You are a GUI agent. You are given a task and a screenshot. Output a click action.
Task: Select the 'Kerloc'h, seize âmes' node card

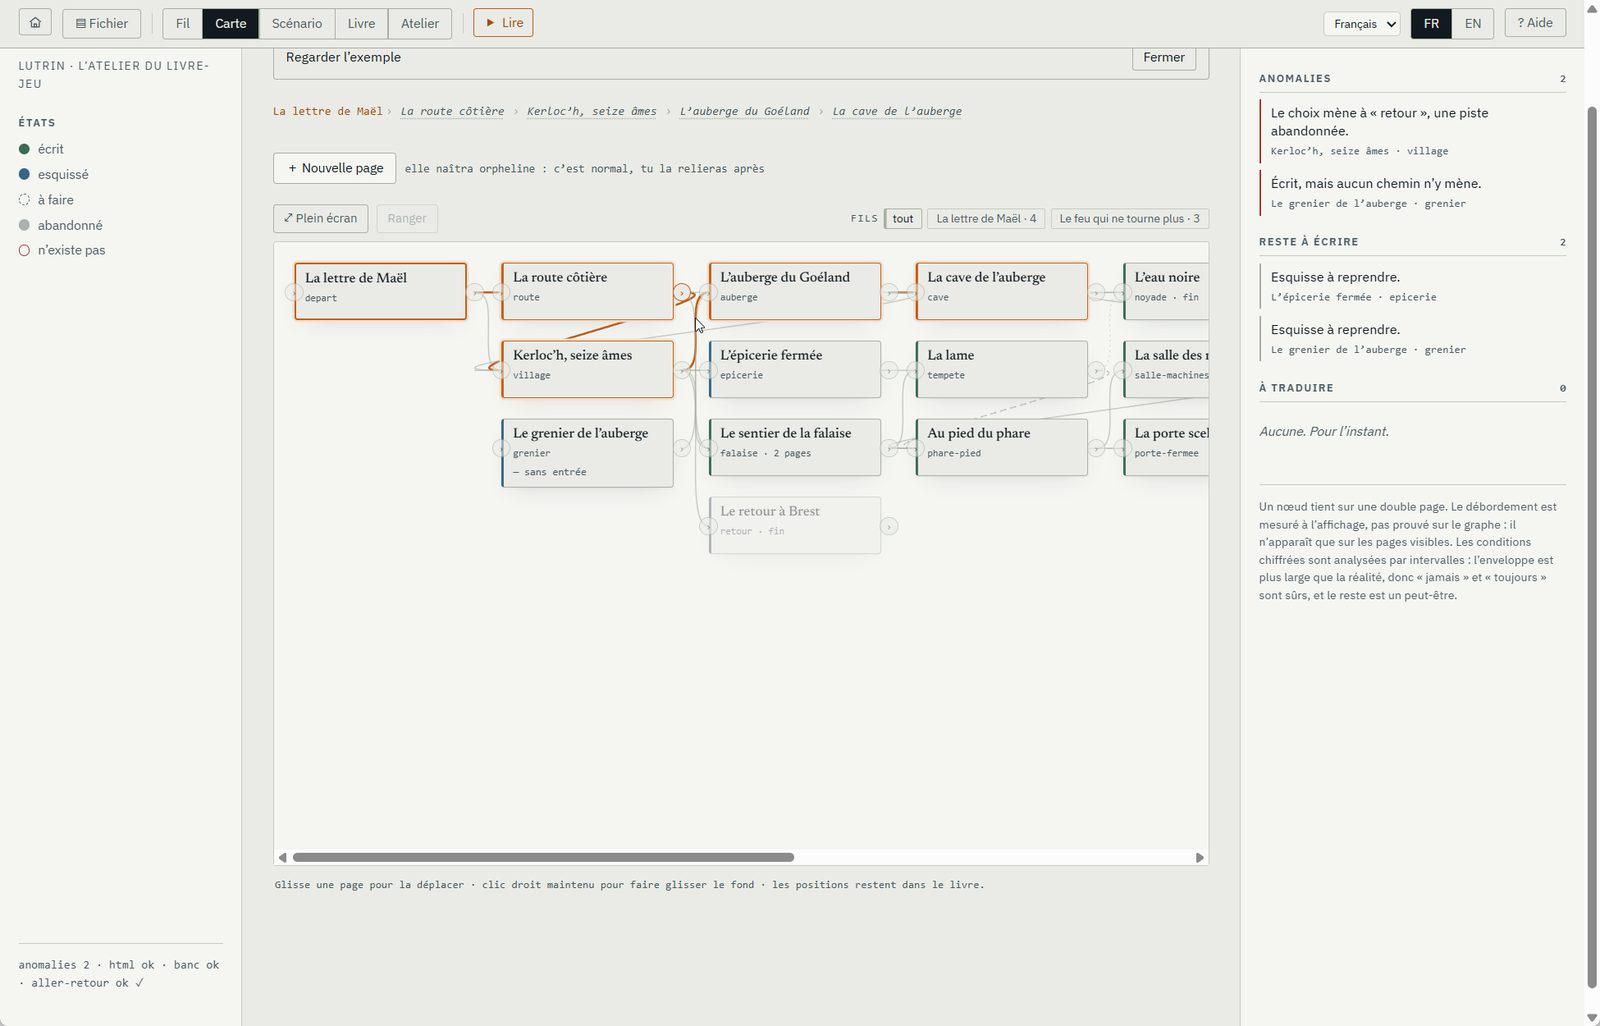point(587,369)
